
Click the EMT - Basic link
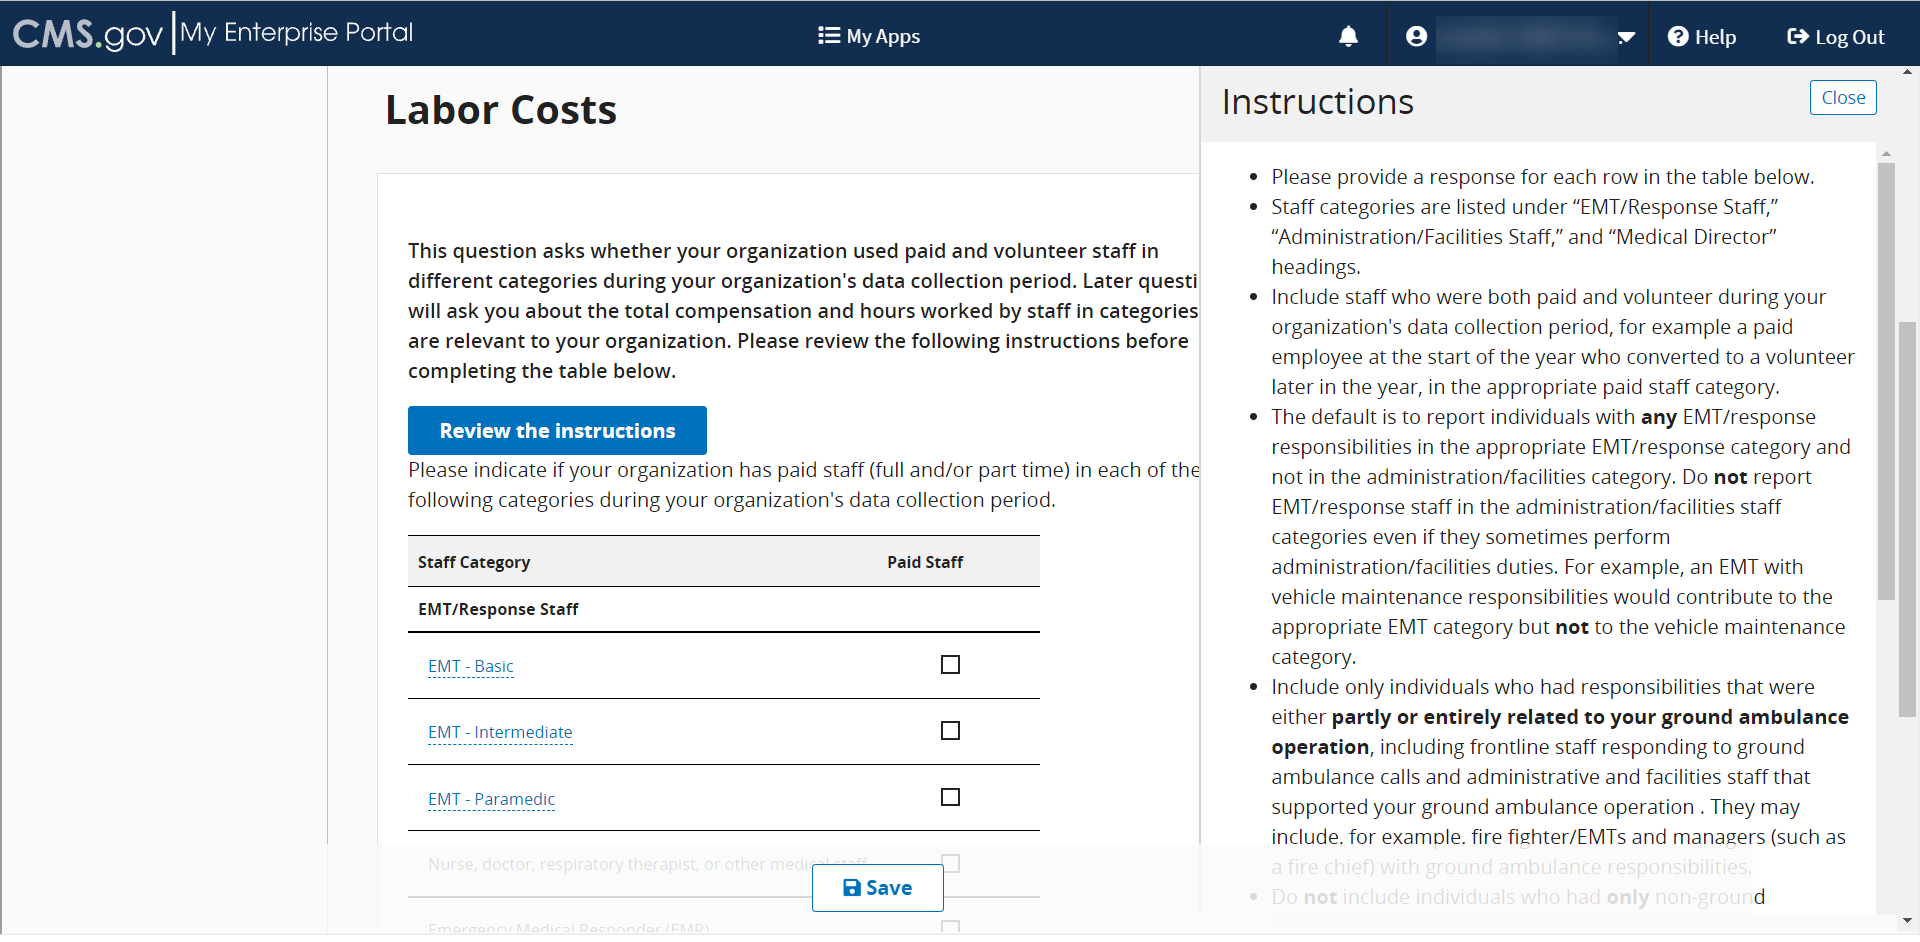pyautogui.click(x=470, y=666)
